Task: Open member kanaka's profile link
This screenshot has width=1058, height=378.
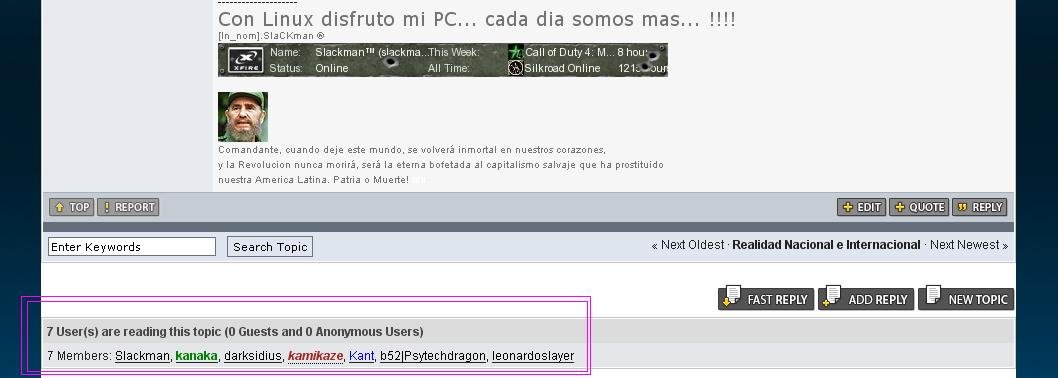Action: [x=196, y=356]
